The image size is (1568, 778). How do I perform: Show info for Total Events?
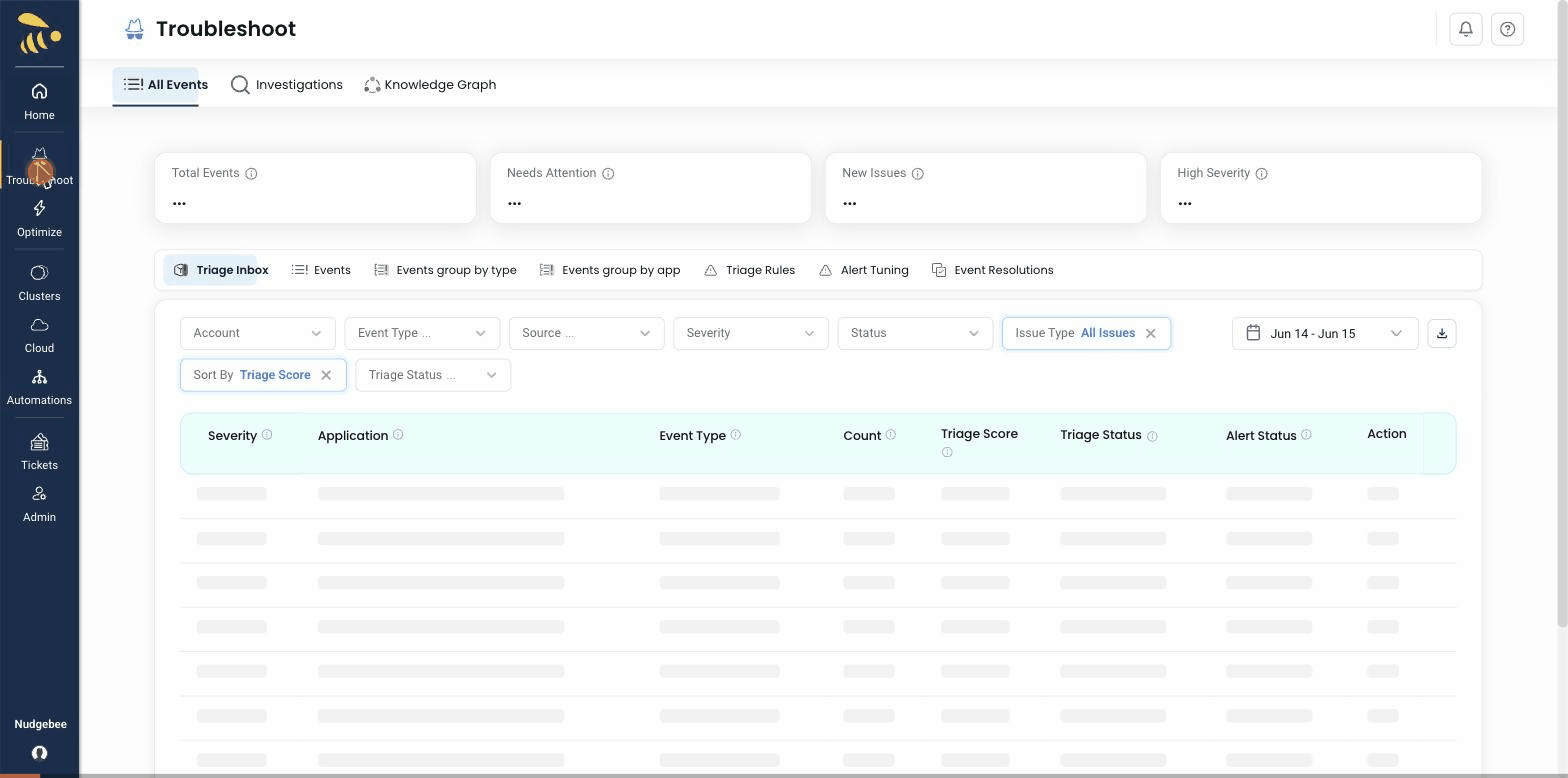[252, 174]
